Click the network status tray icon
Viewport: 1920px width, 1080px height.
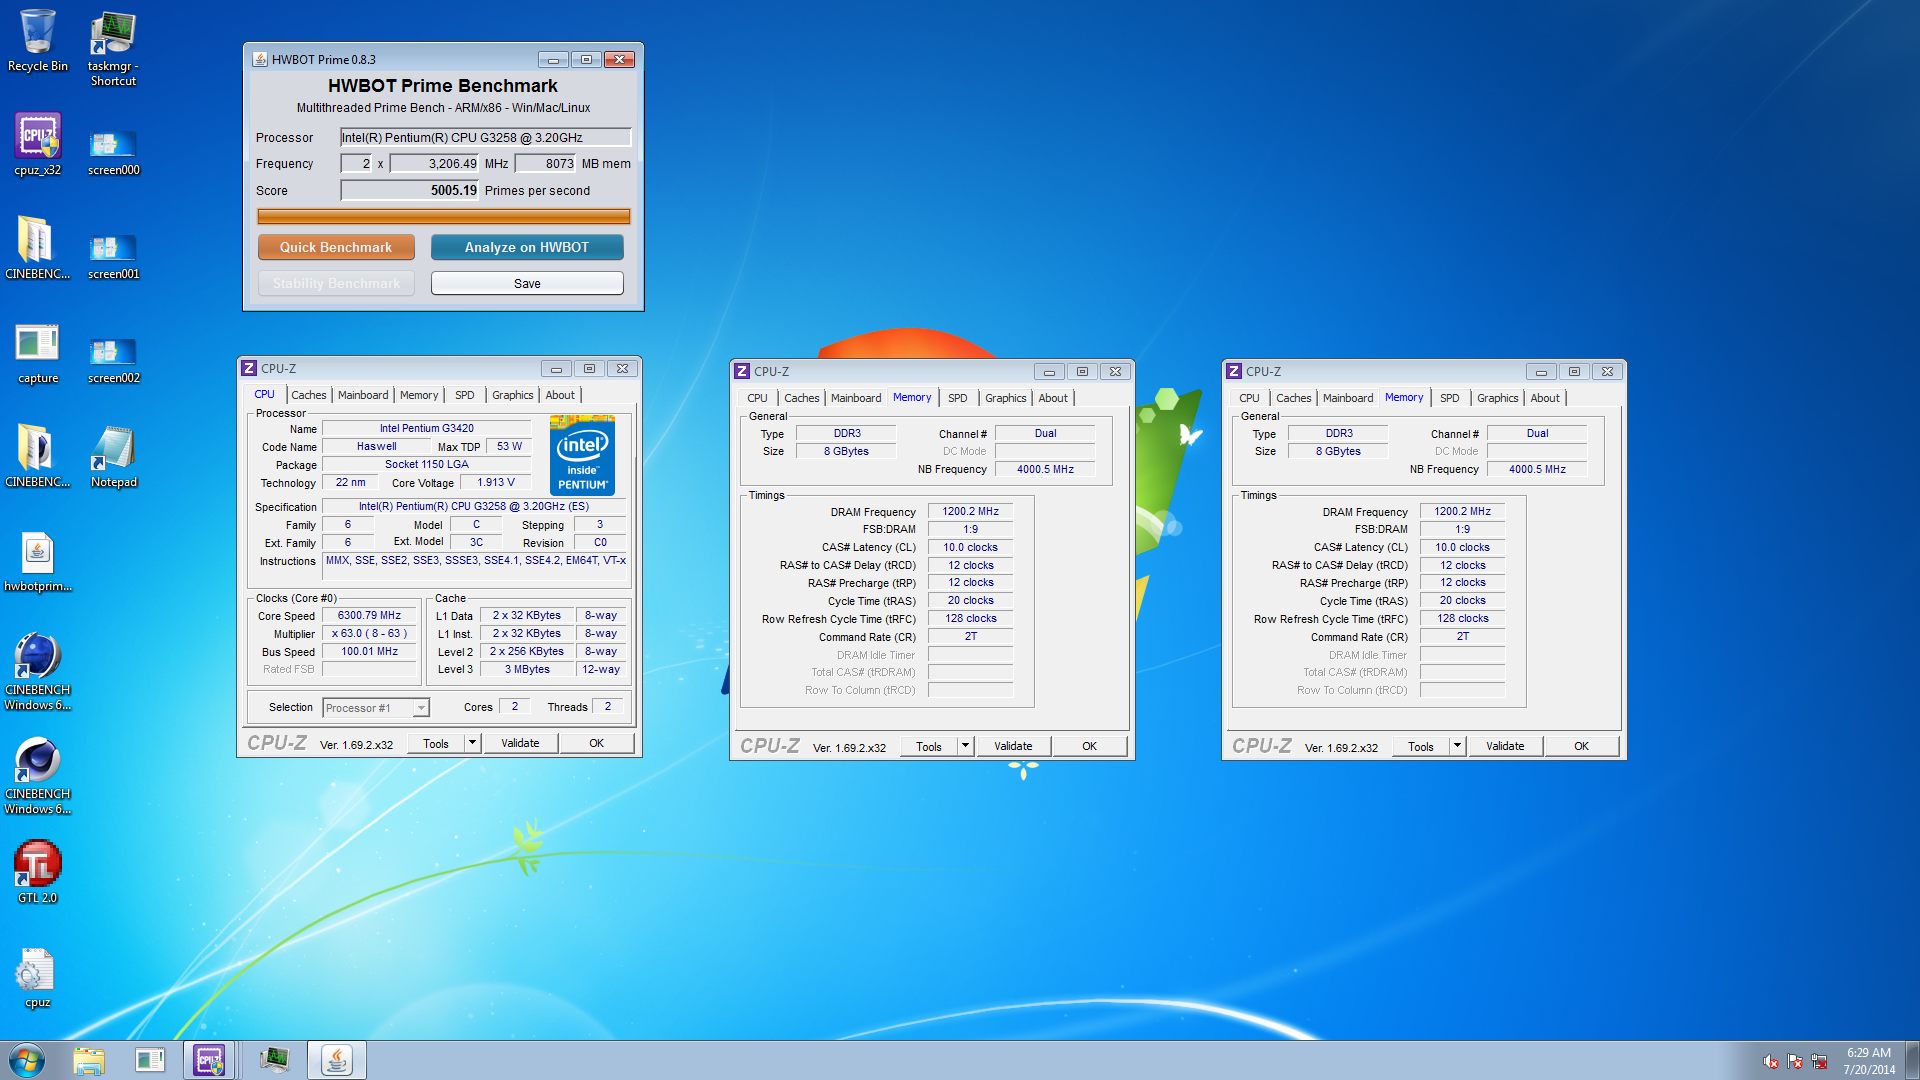pos(1819,1061)
